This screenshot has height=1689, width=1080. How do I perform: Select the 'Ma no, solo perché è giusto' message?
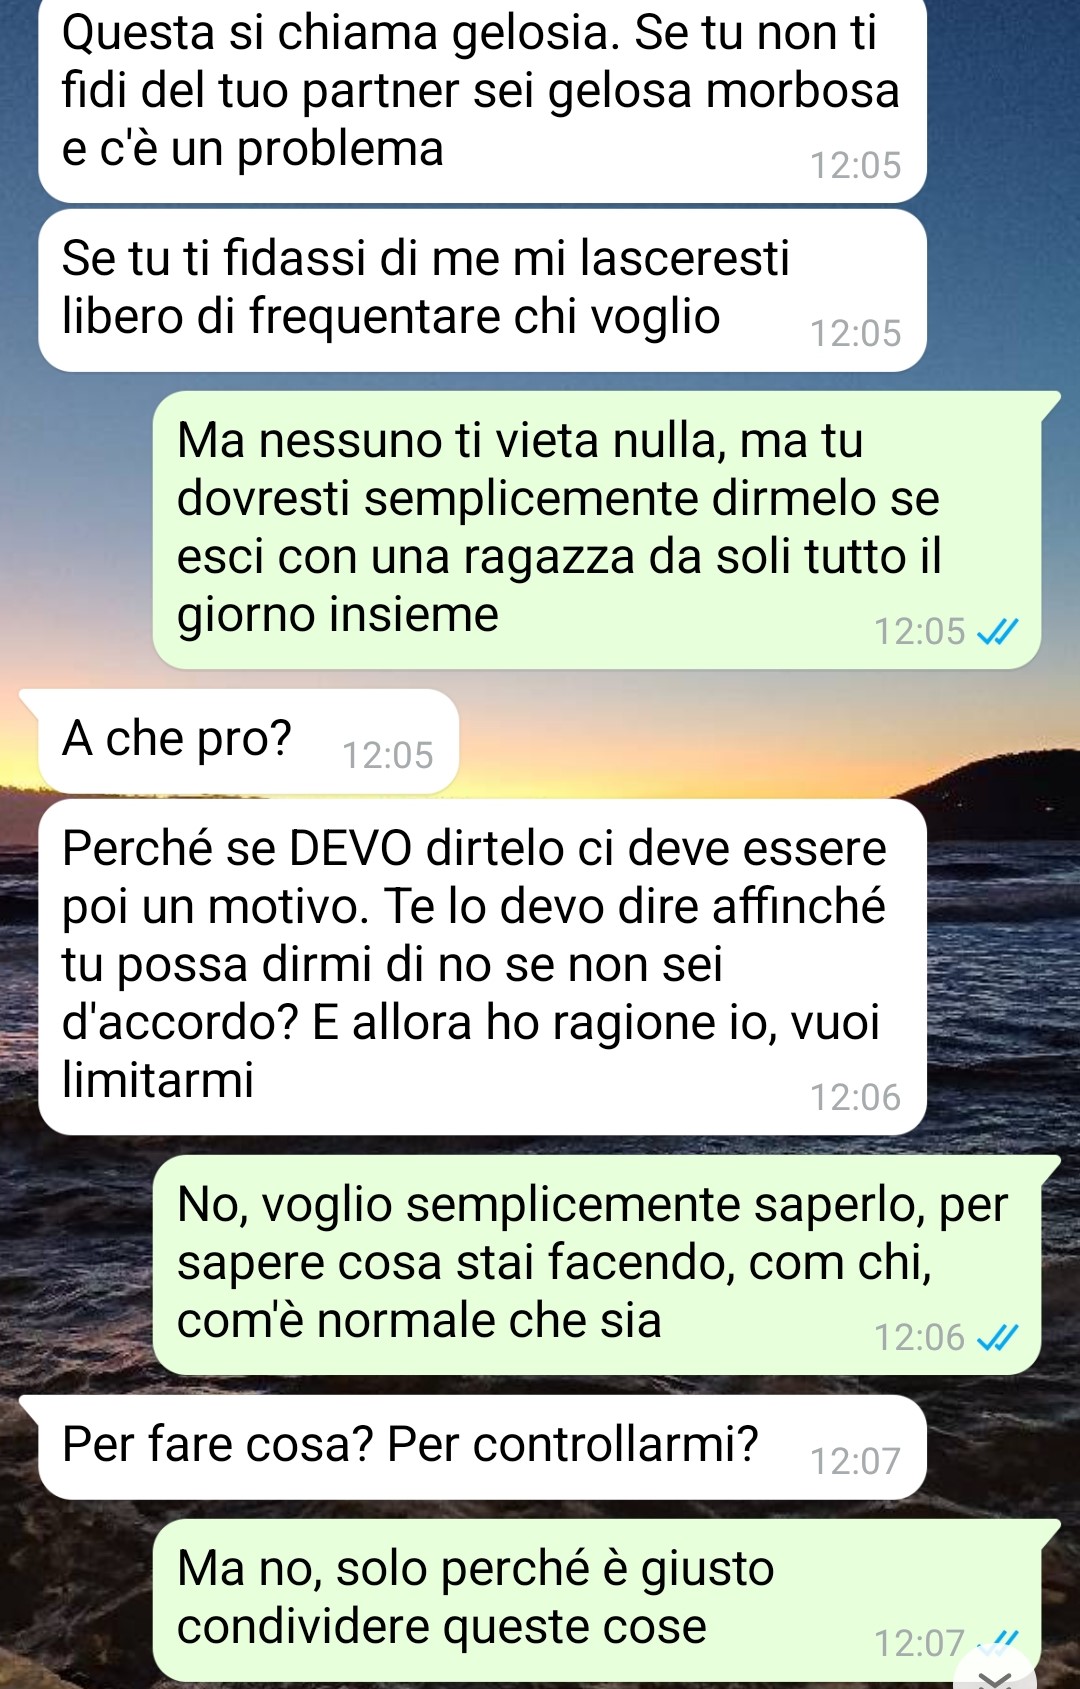tap(597, 1600)
